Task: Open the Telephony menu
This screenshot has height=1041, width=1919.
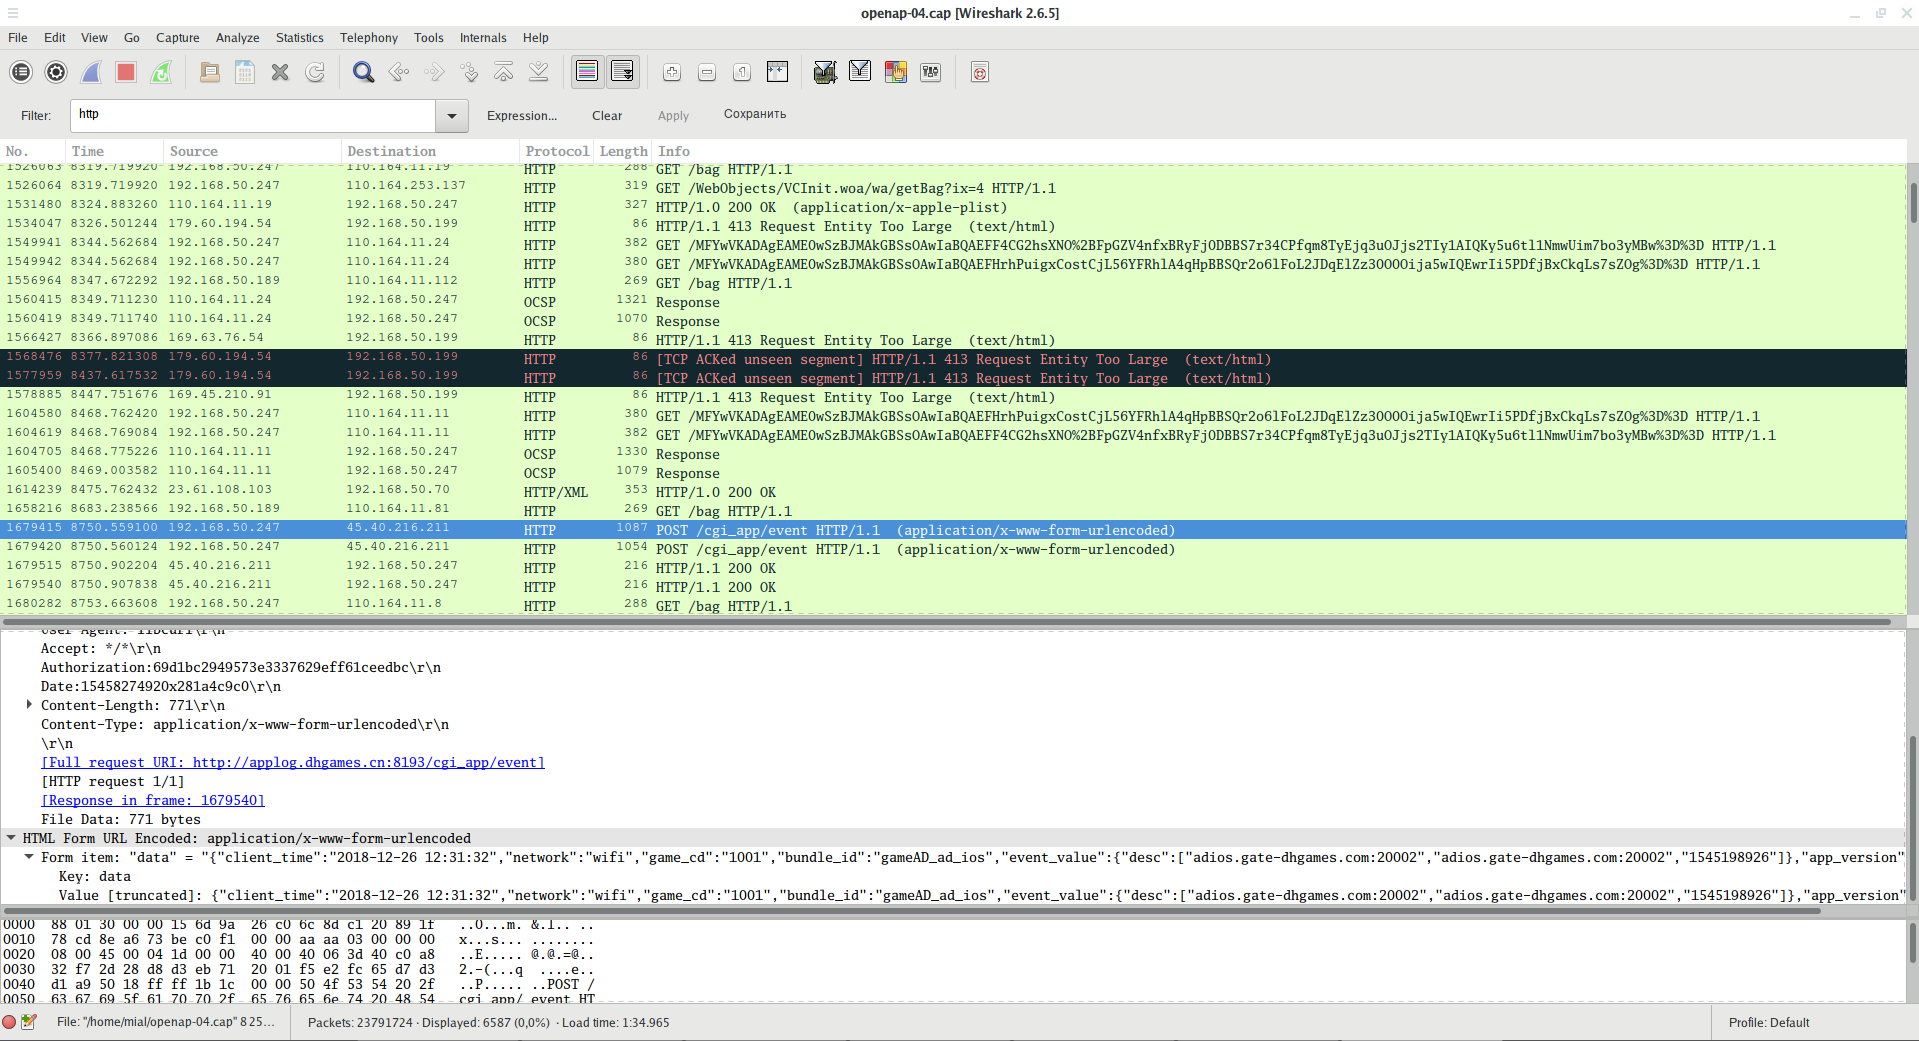Action: pyautogui.click(x=368, y=38)
